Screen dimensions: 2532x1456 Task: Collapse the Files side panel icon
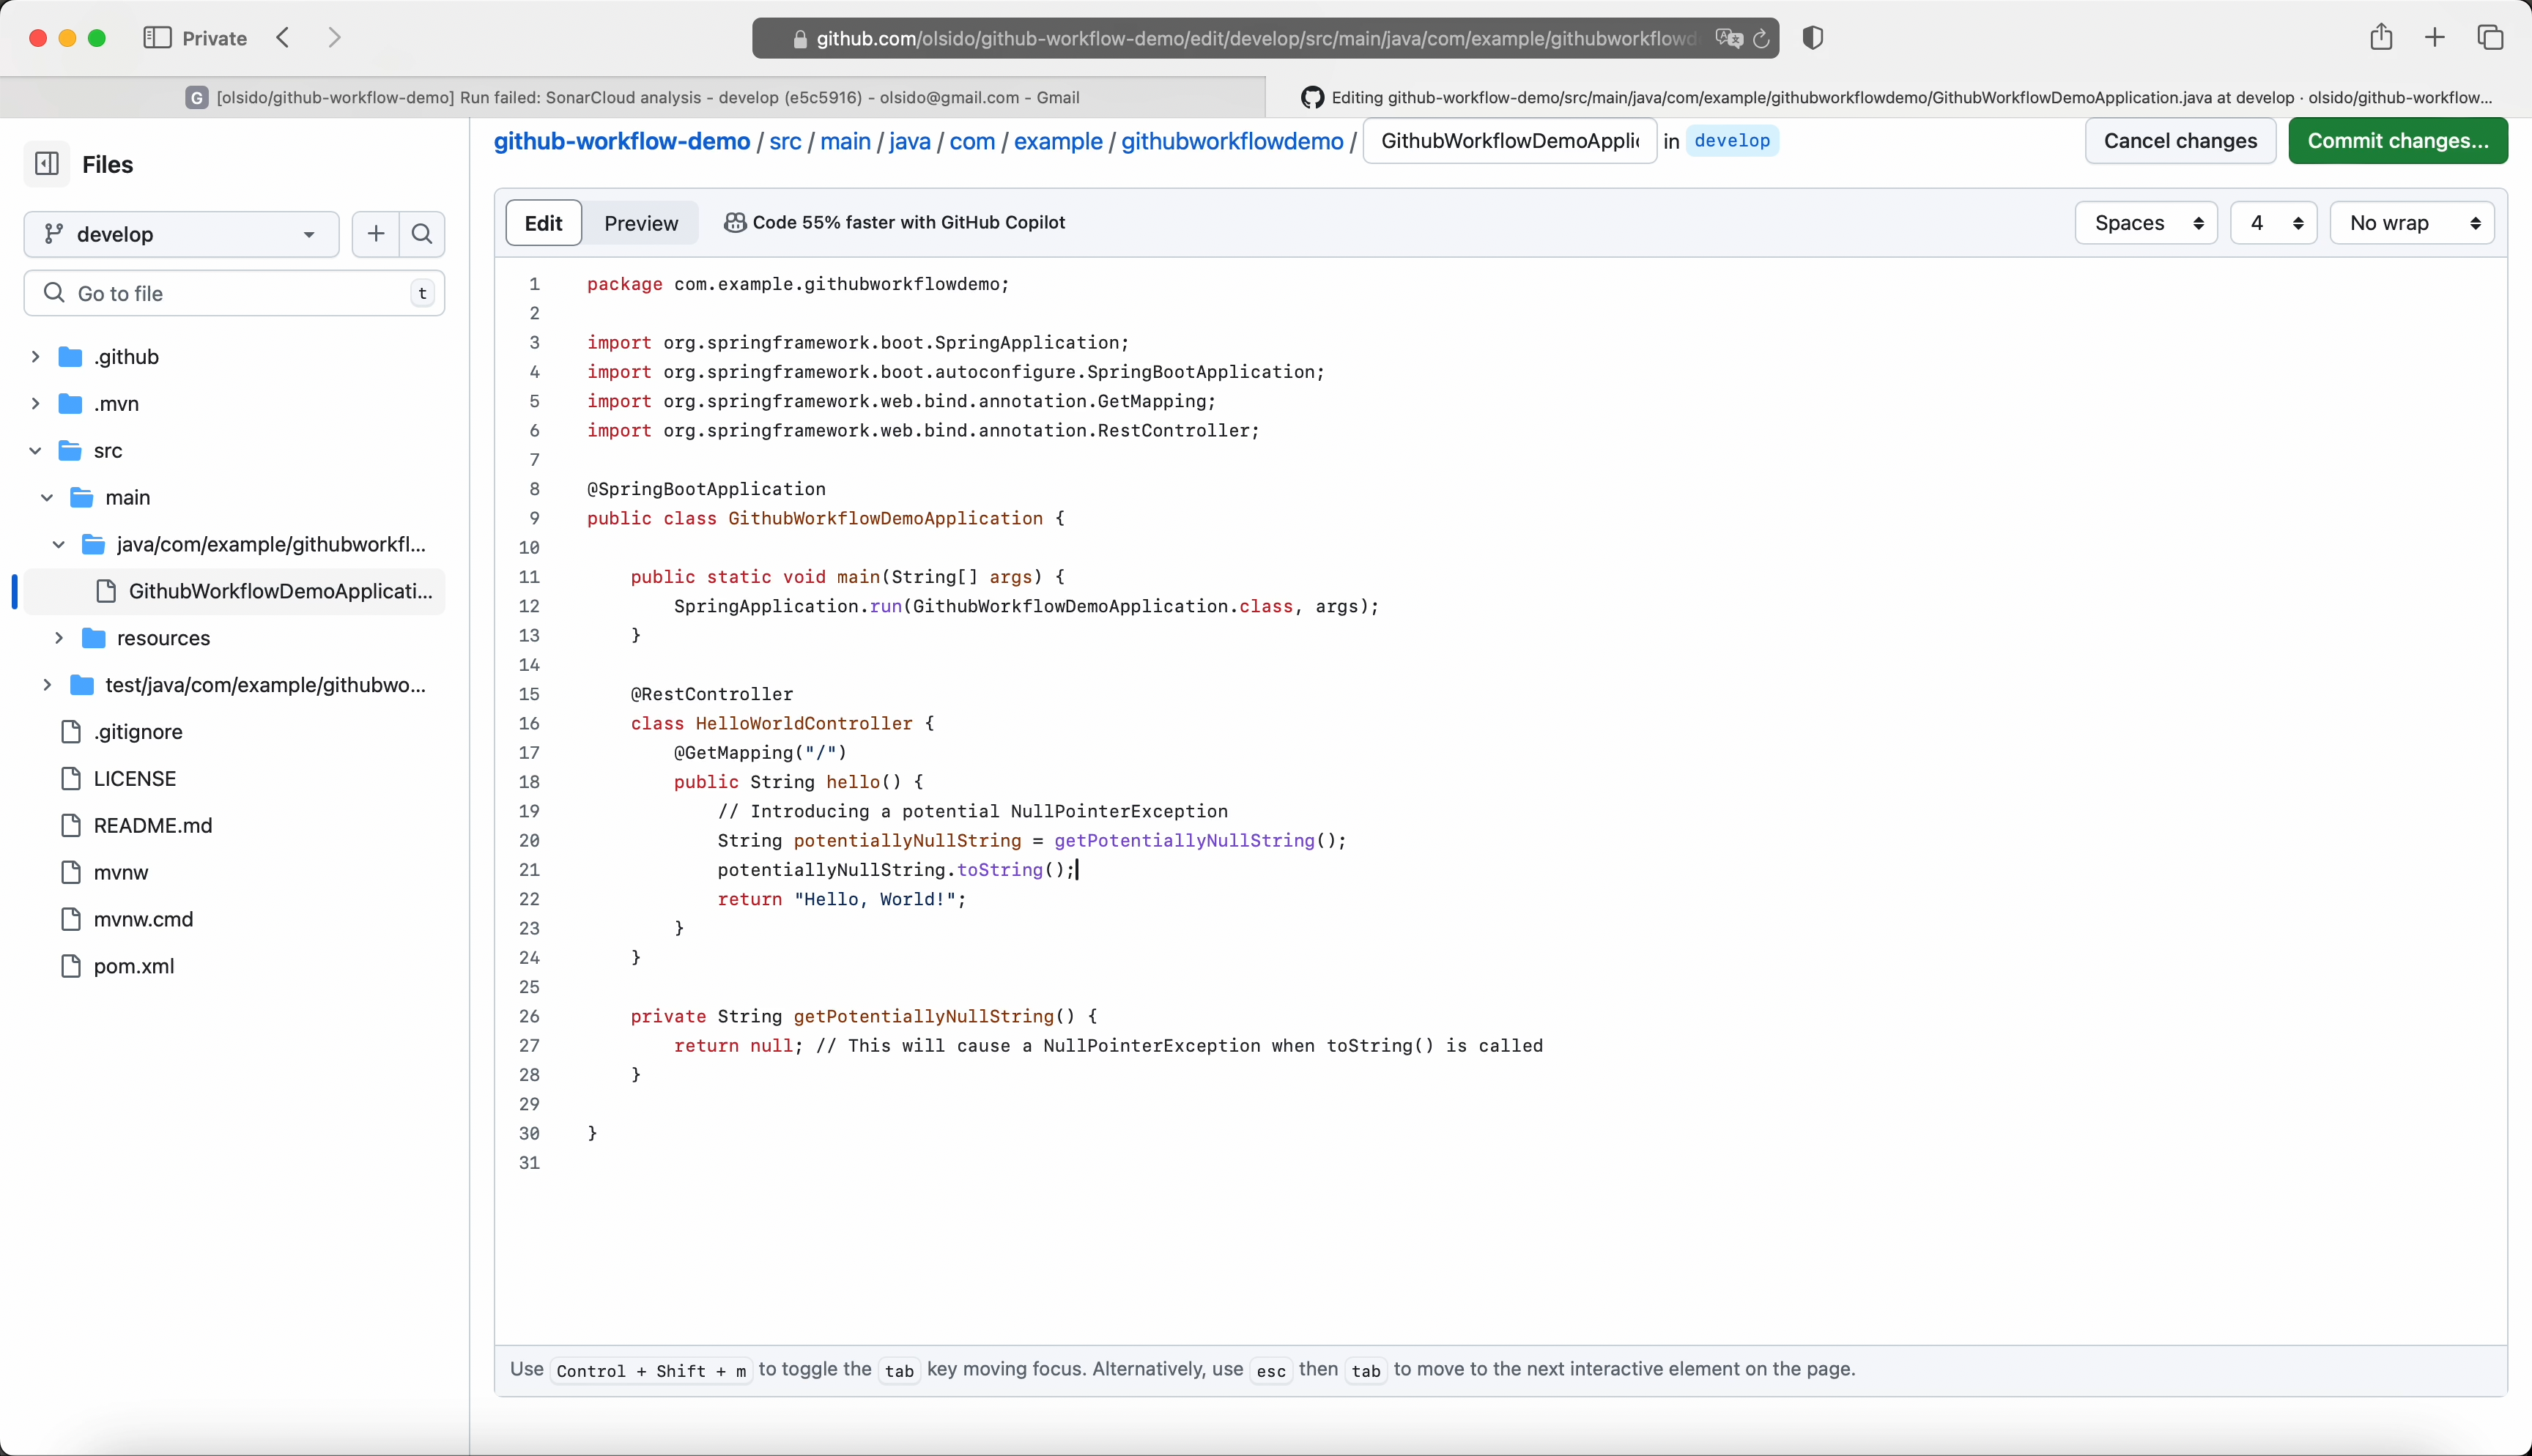pyautogui.click(x=47, y=164)
